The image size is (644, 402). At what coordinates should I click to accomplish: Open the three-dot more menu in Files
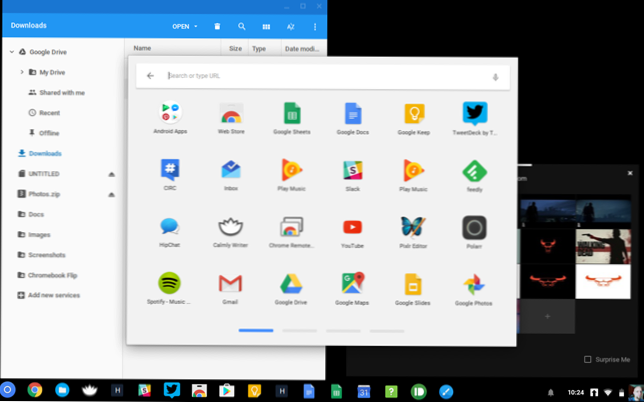tap(315, 27)
